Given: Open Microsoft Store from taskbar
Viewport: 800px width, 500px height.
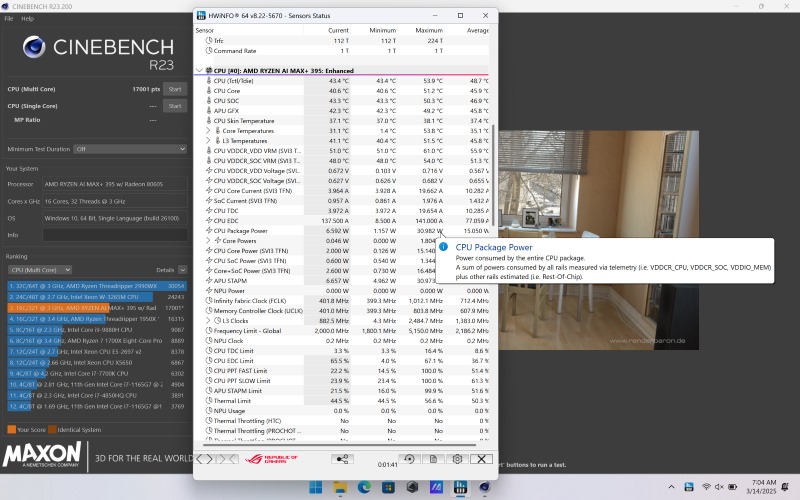Looking at the screenshot, I should pyautogui.click(x=388, y=487).
